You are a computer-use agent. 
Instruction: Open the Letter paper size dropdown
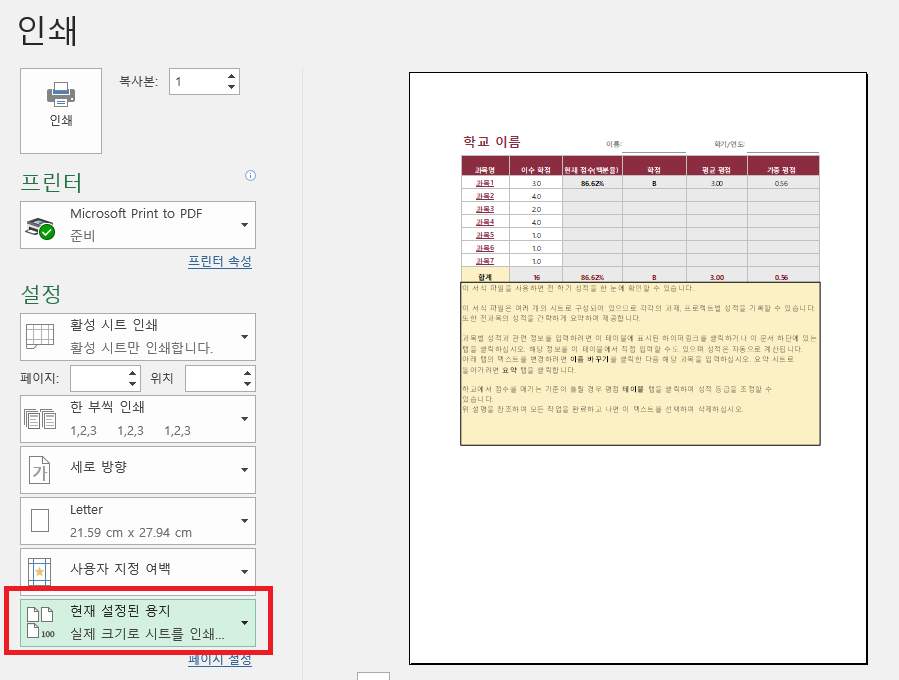pyautogui.click(x=244, y=520)
